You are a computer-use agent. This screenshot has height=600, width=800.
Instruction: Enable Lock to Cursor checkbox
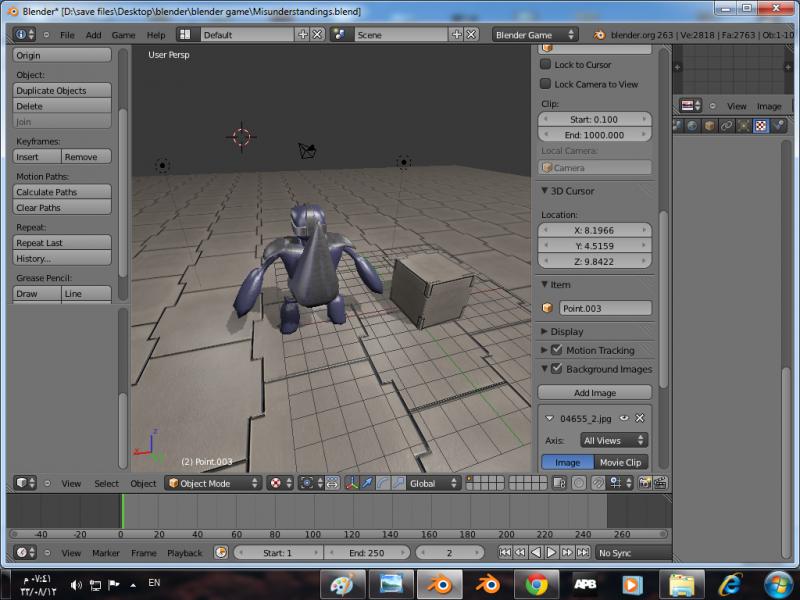pyautogui.click(x=545, y=64)
